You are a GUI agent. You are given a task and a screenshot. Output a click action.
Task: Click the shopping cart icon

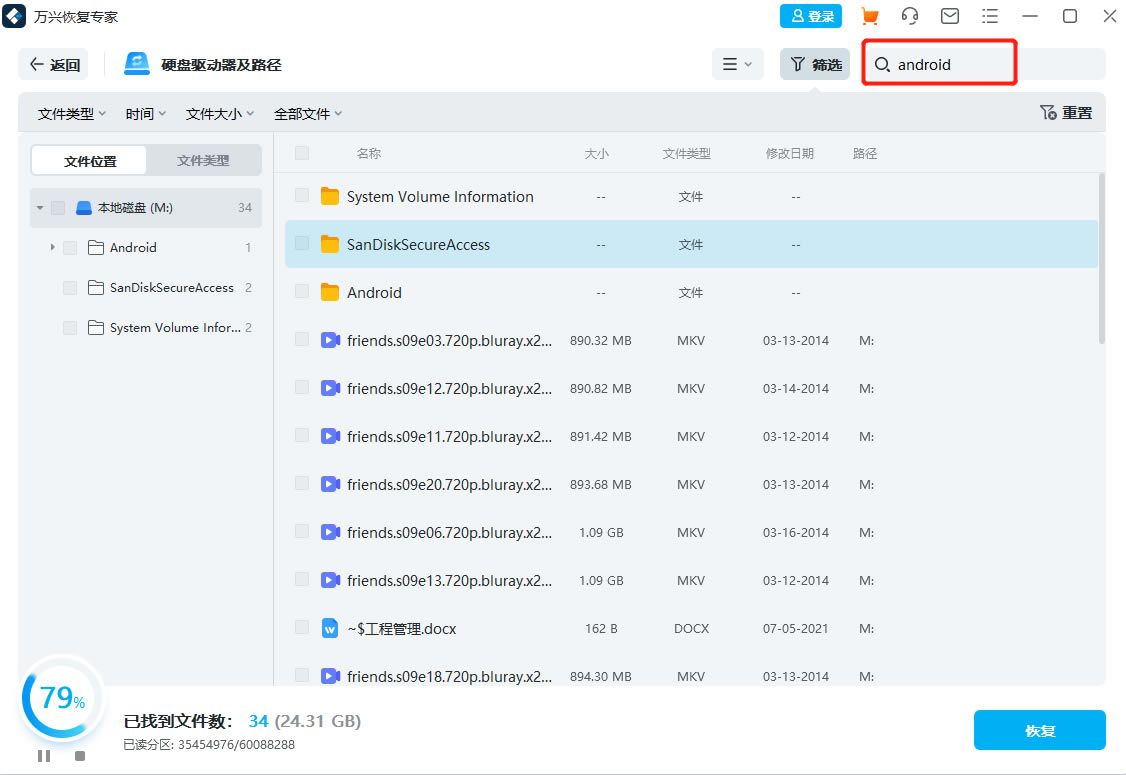coord(870,16)
